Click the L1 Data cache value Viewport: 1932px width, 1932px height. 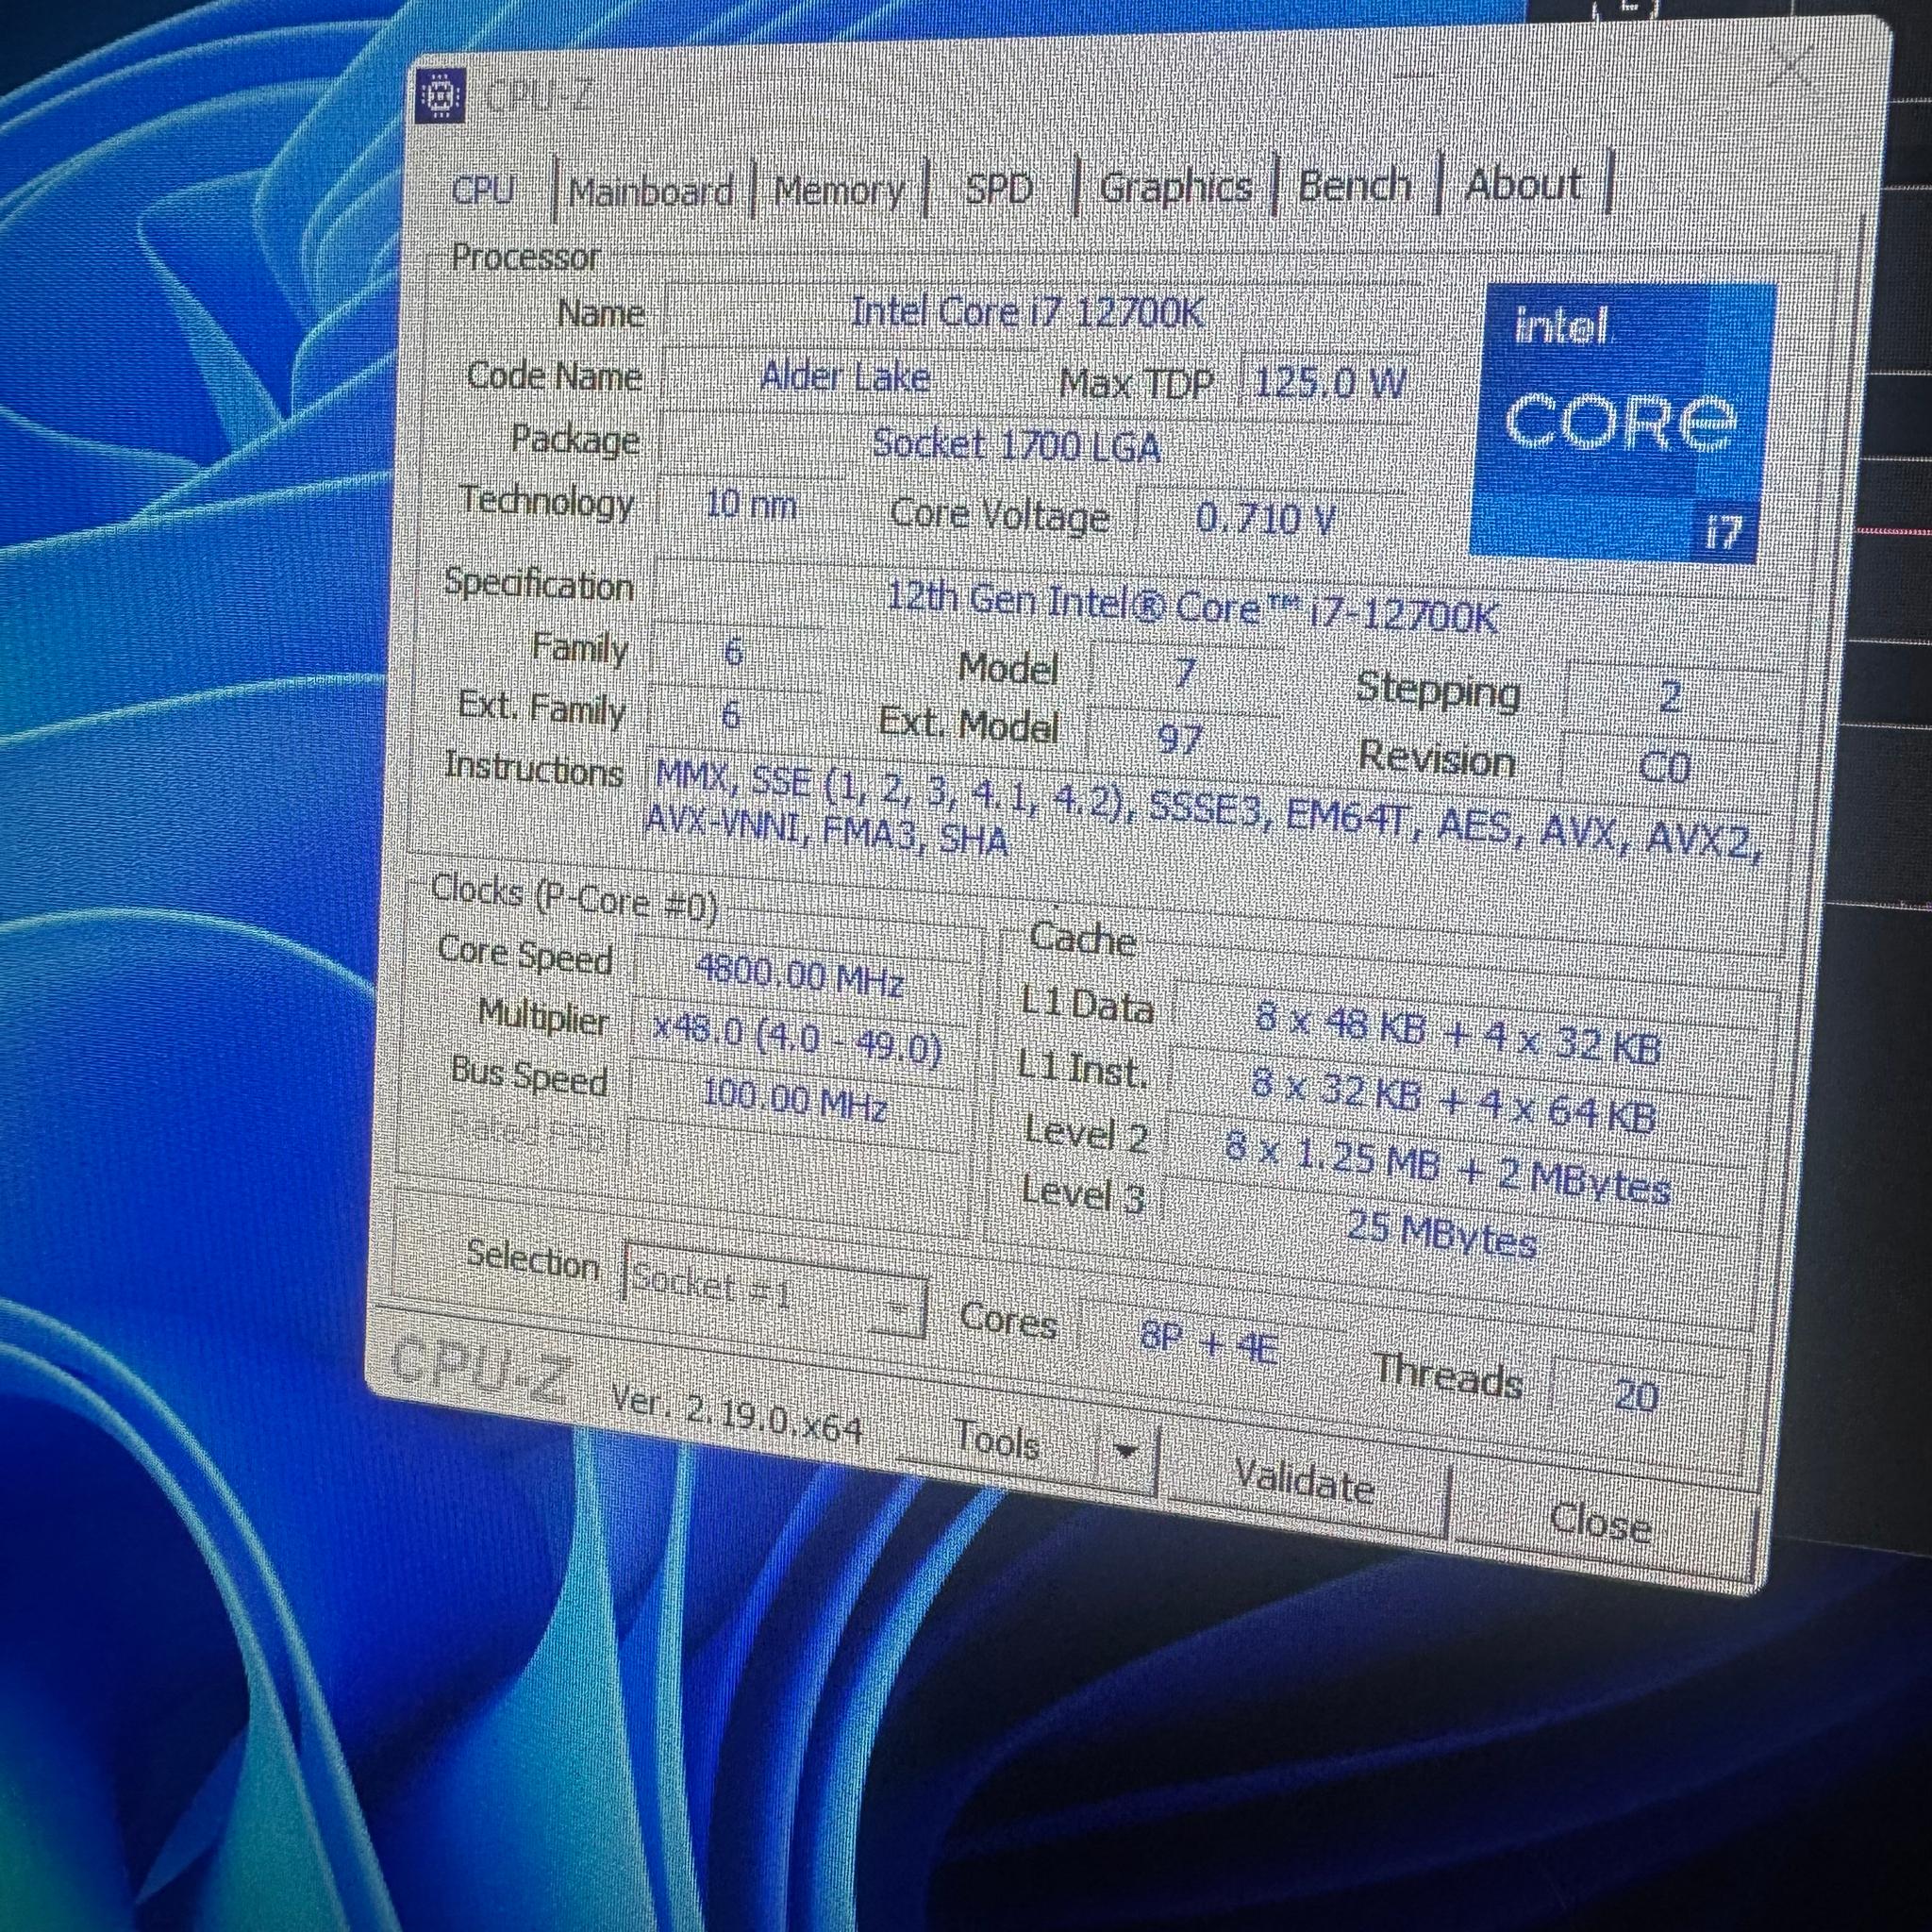click(x=1458, y=1032)
